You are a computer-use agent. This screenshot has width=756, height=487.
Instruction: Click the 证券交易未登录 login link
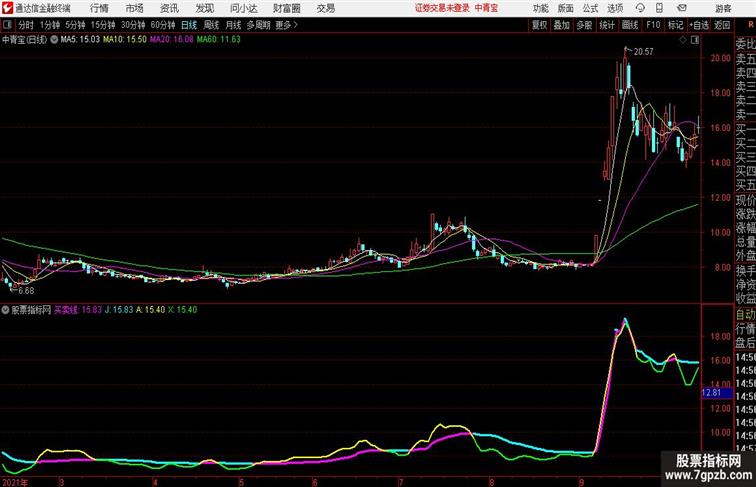coord(442,8)
